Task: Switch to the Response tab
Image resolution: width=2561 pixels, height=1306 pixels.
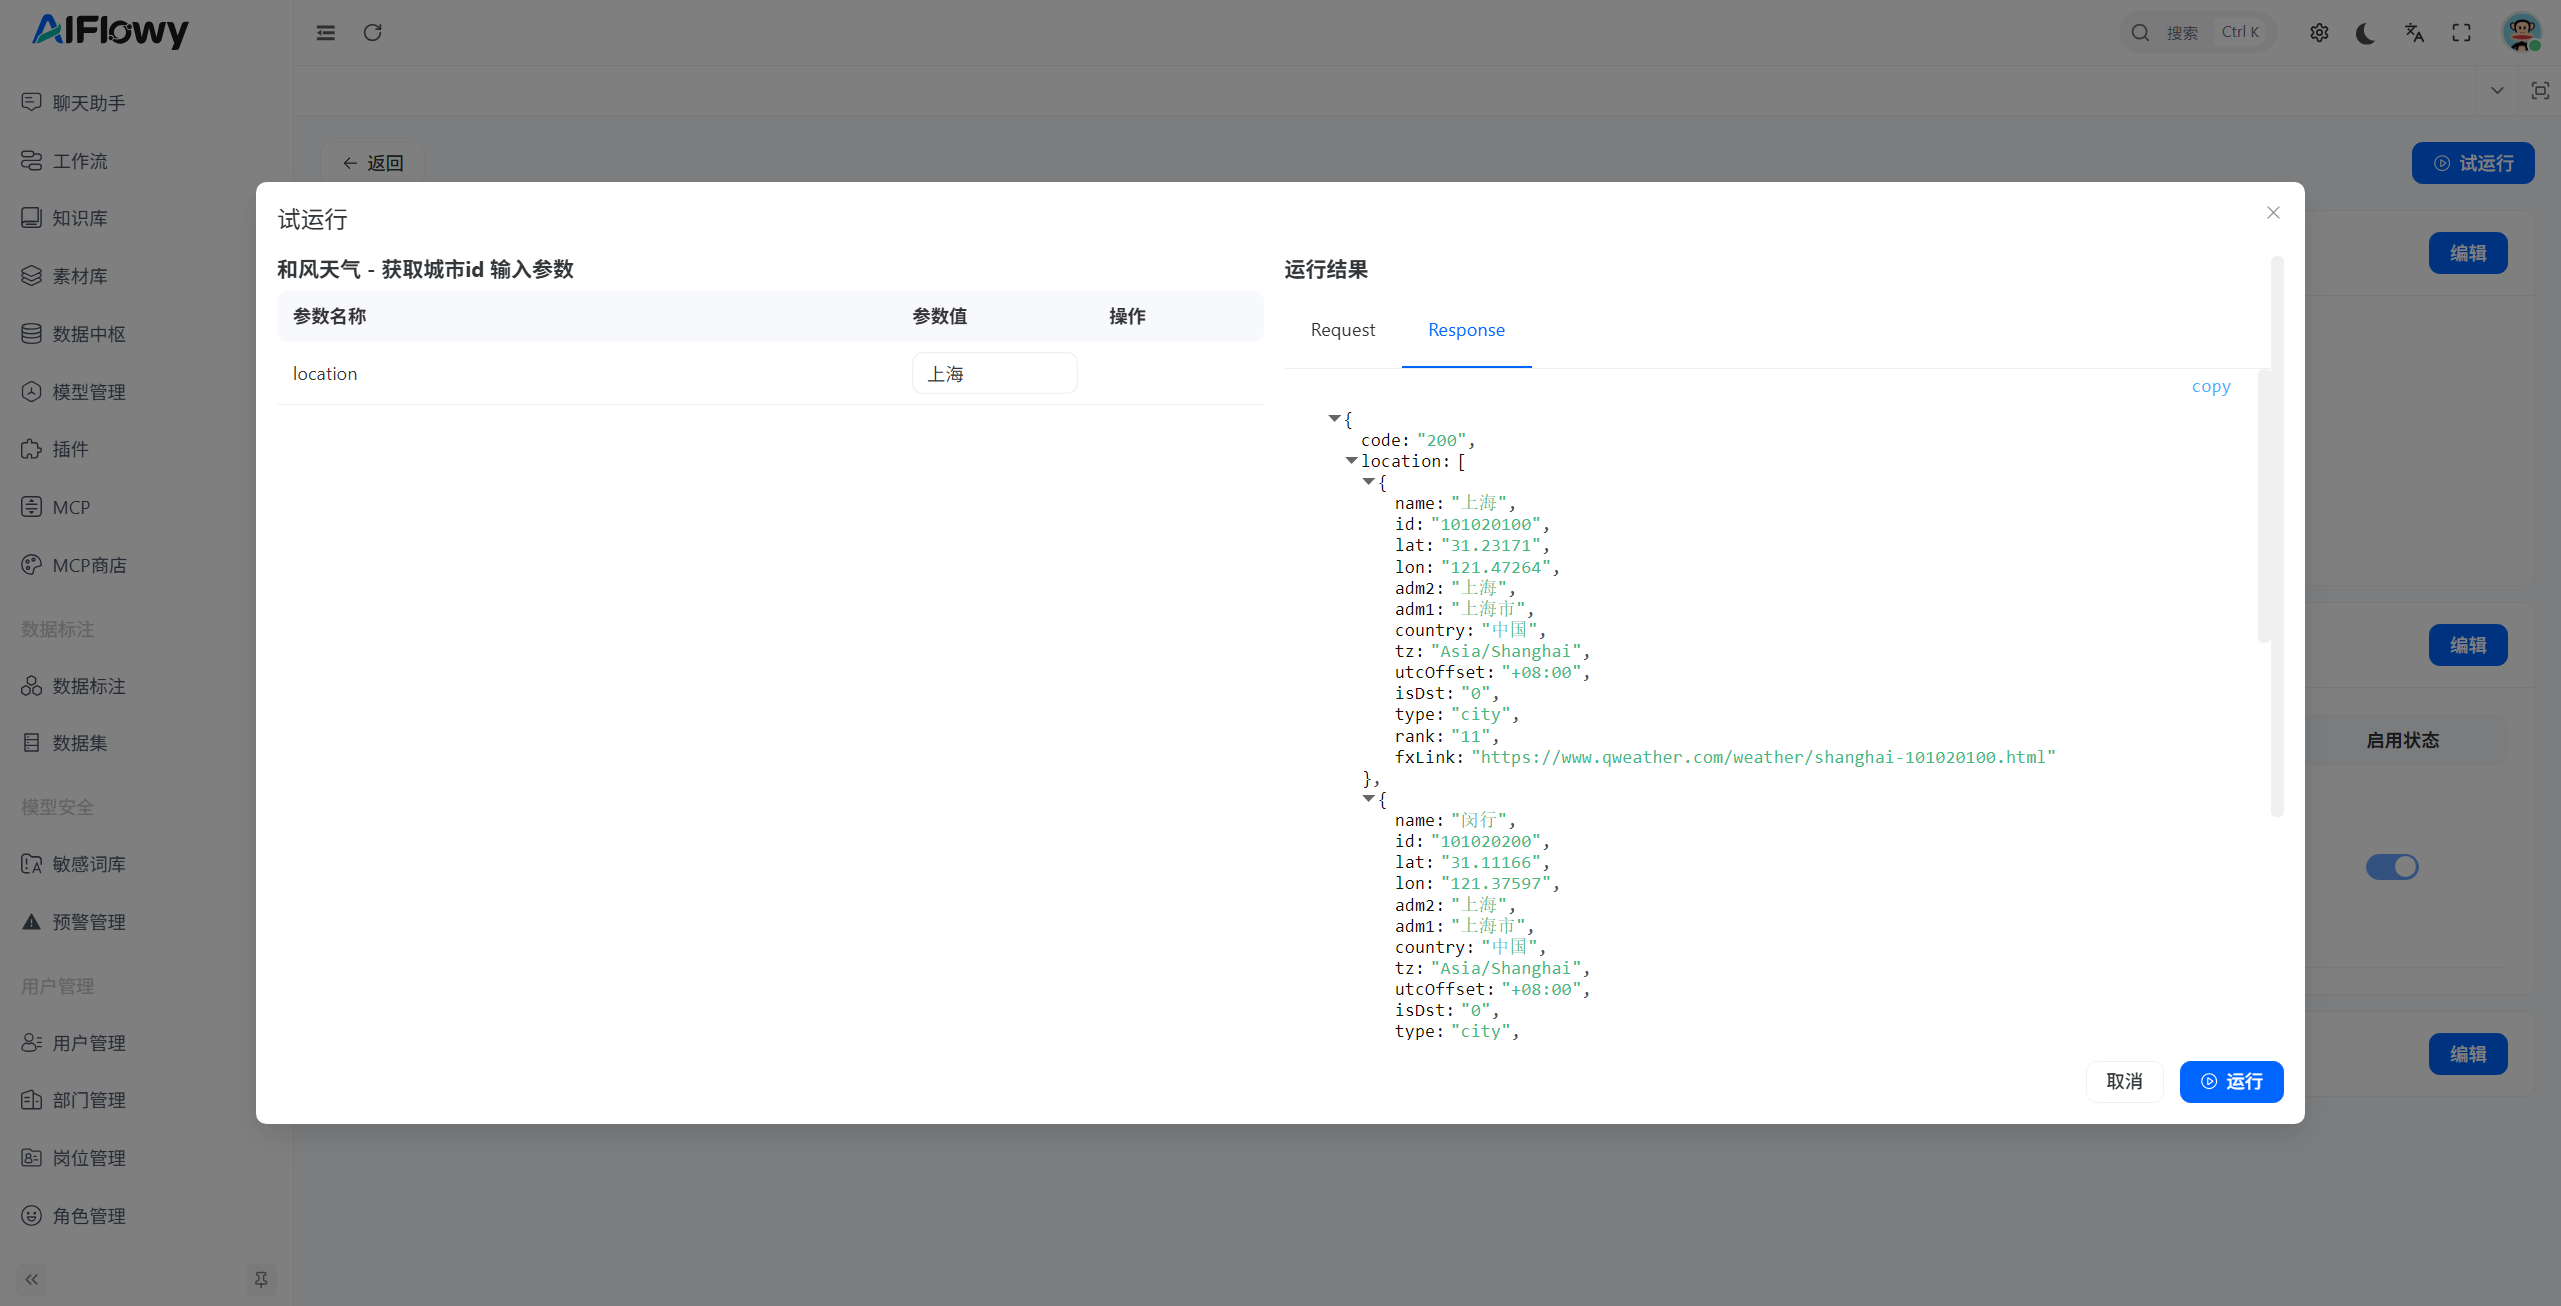Action: 1466,330
